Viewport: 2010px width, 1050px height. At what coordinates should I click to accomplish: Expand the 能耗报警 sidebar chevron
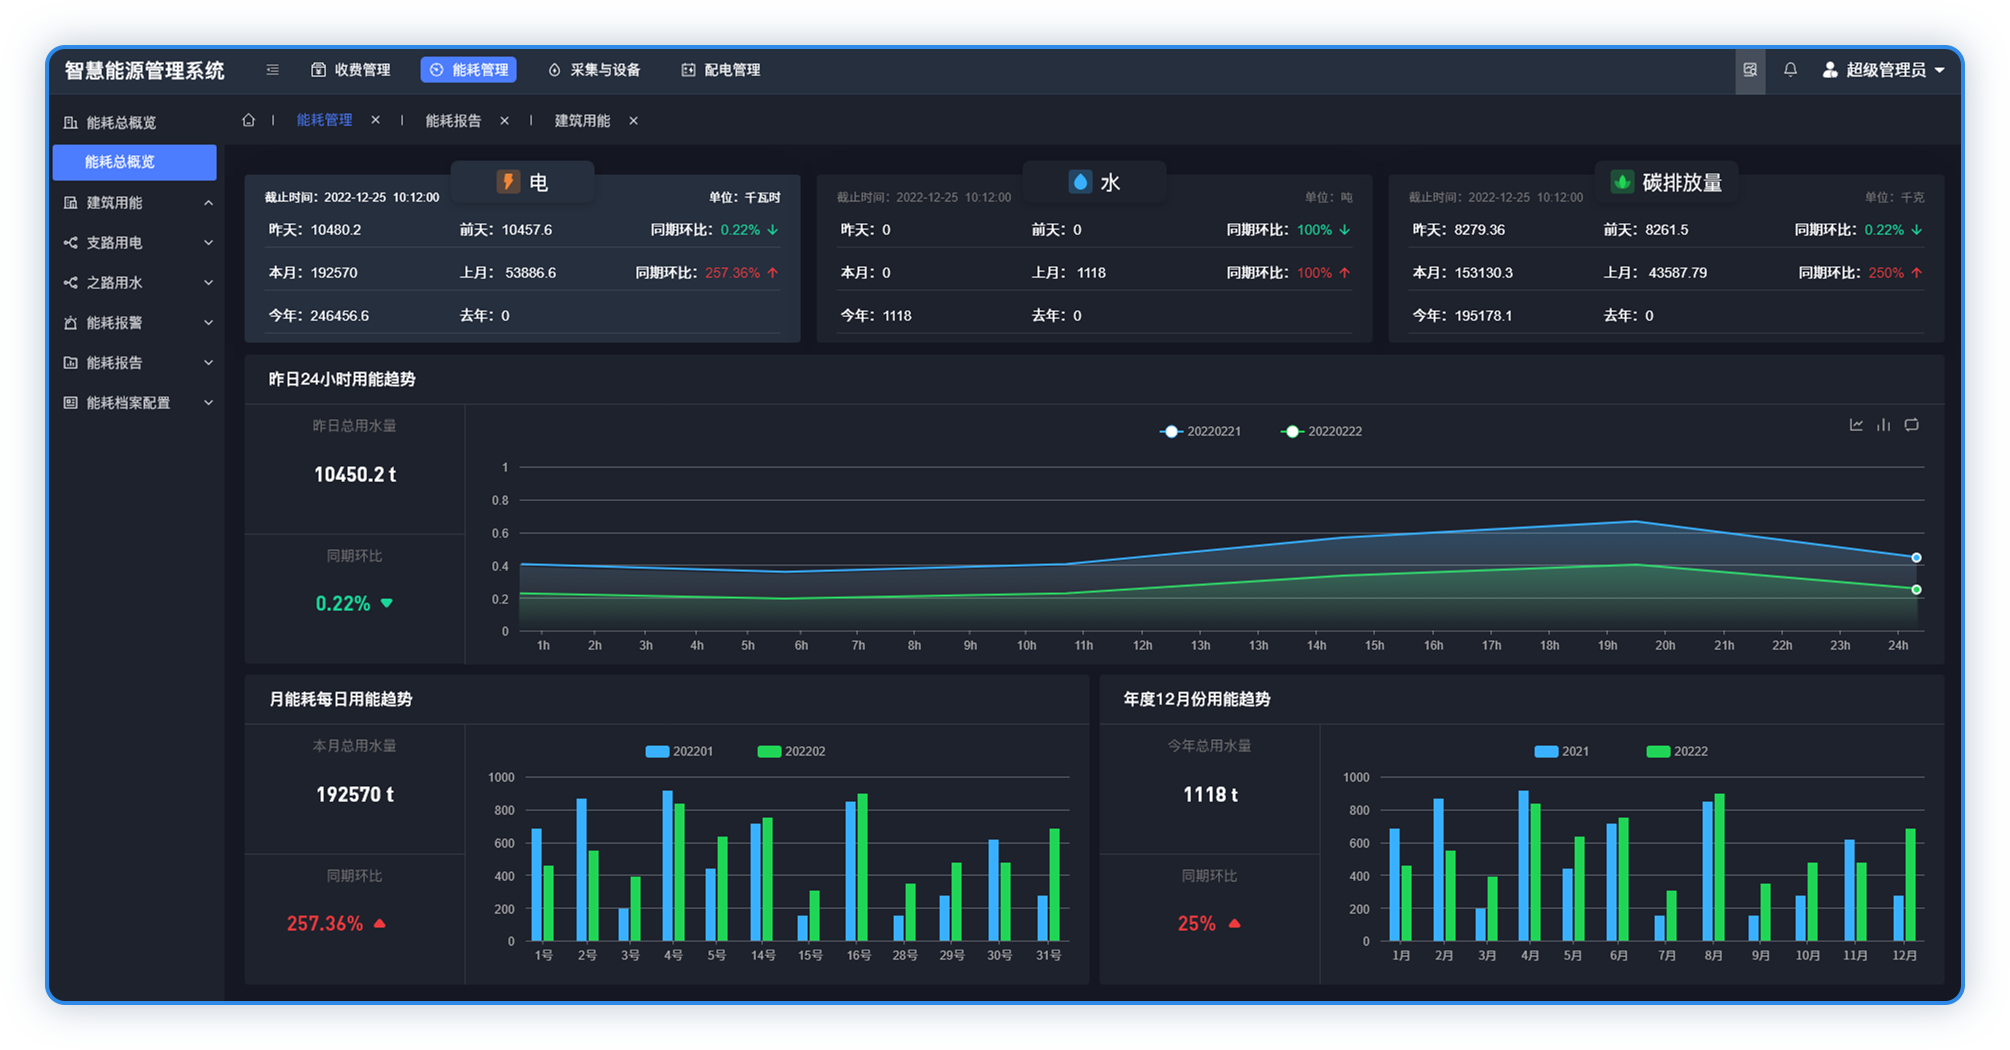coord(208,323)
